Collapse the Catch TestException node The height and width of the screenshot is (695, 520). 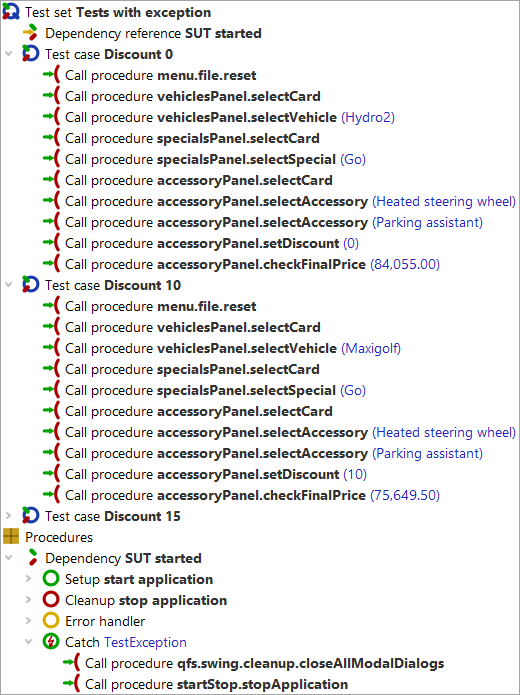(29, 641)
